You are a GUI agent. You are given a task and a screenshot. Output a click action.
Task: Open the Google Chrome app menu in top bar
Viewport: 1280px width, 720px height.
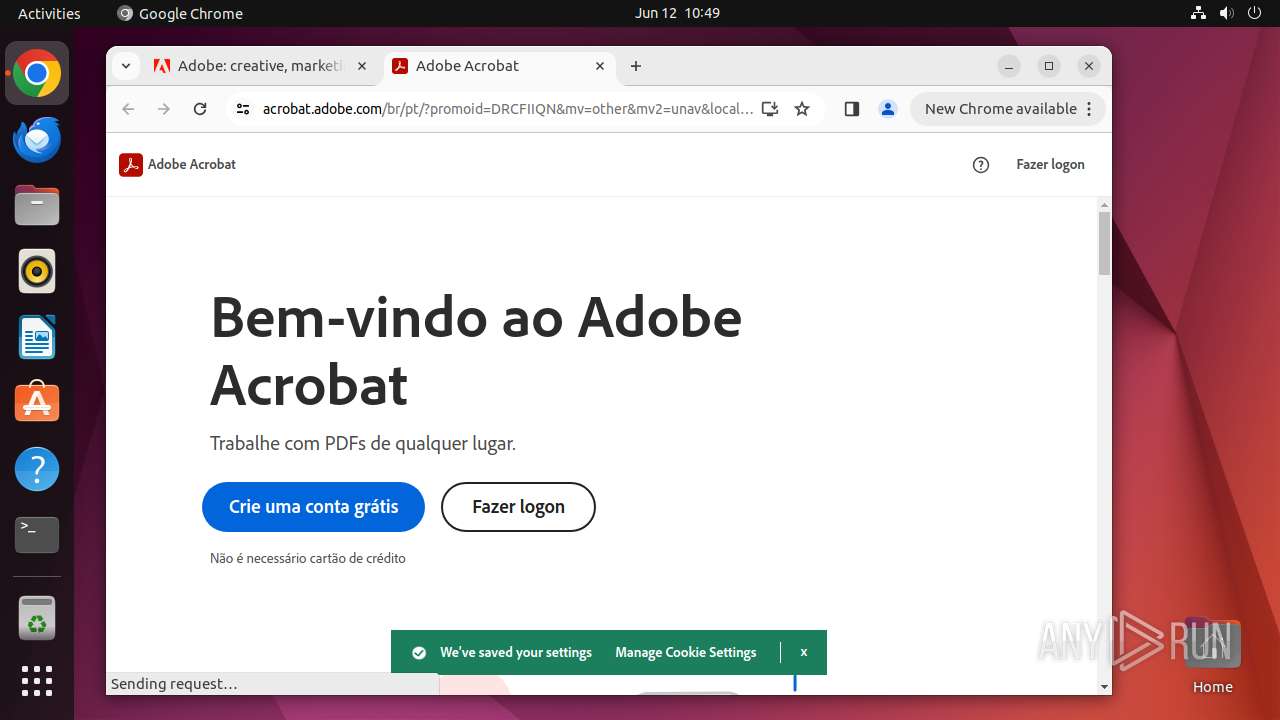coord(180,13)
